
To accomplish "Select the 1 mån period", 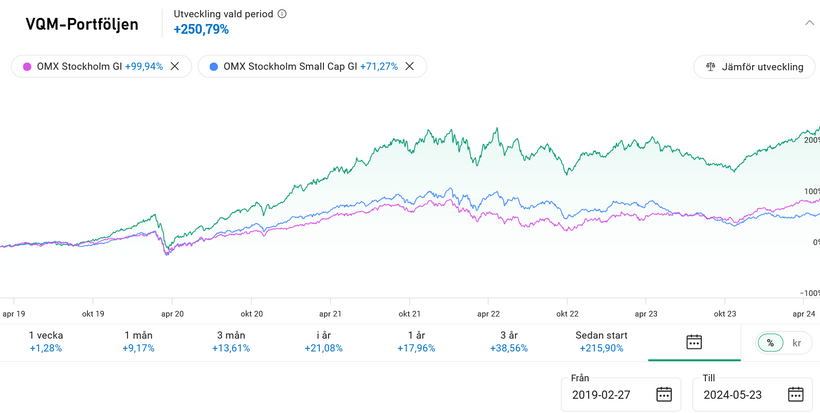I will click(140, 342).
